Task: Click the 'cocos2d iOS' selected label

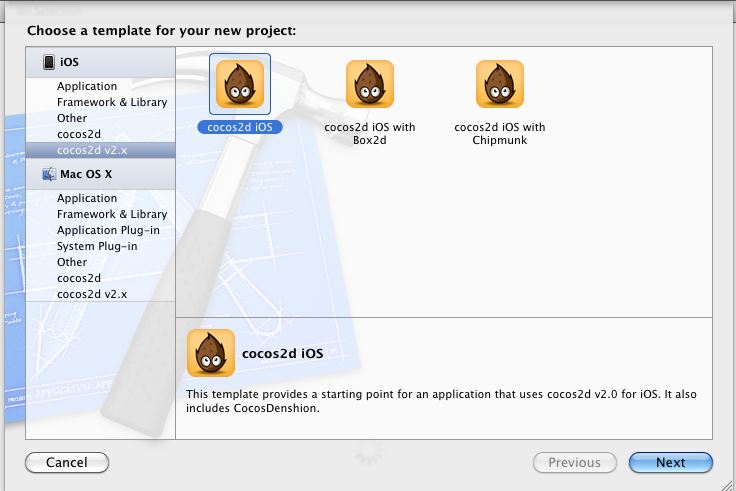Action: pyautogui.click(x=240, y=127)
